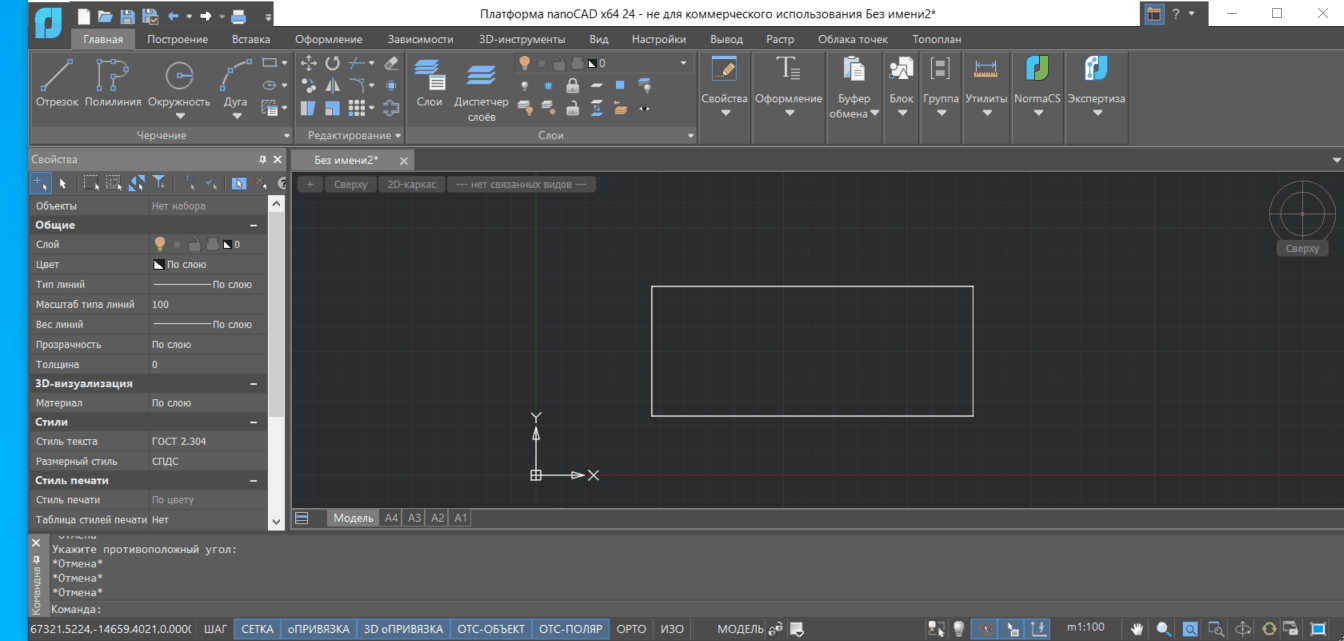Collapse the 3D-визуализация section

(x=254, y=383)
